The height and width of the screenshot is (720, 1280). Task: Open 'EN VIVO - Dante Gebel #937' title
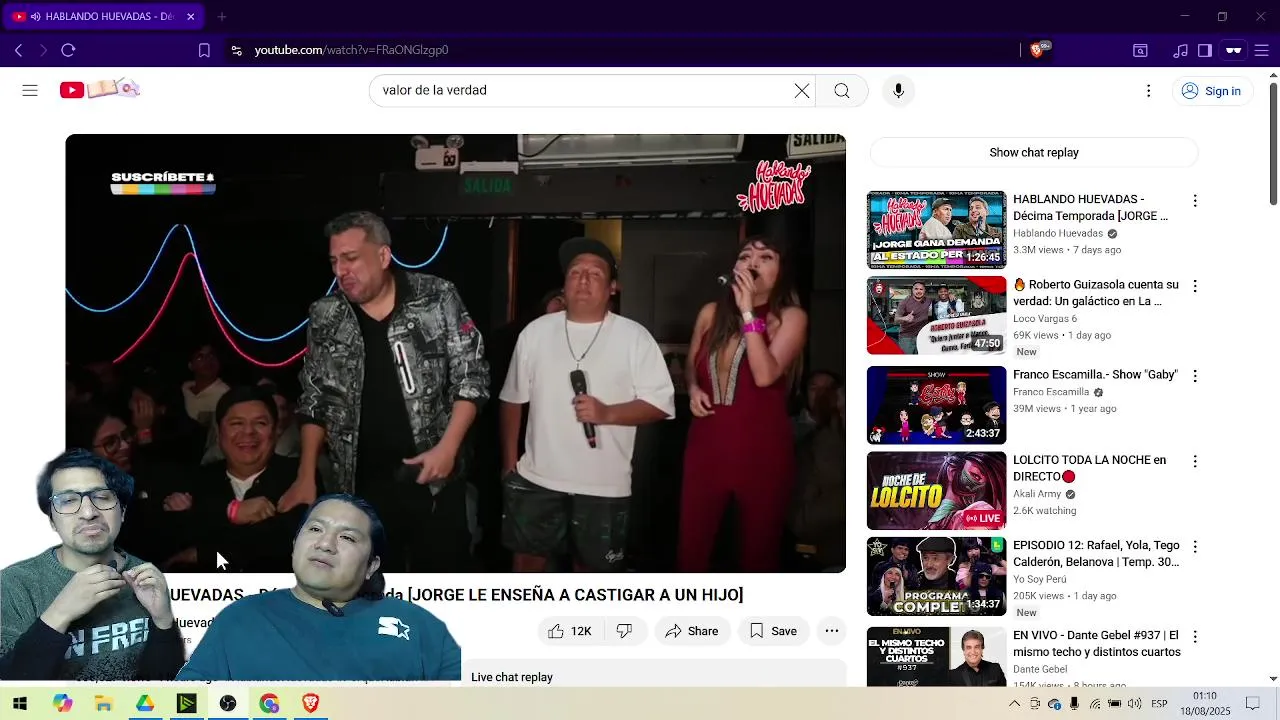(x=1097, y=643)
